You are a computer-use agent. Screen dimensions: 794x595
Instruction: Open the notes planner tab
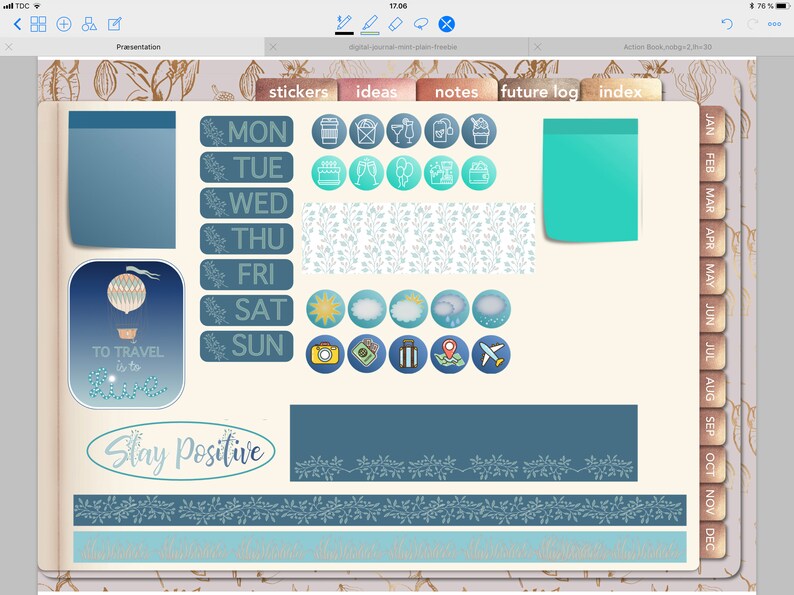pyautogui.click(x=456, y=90)
